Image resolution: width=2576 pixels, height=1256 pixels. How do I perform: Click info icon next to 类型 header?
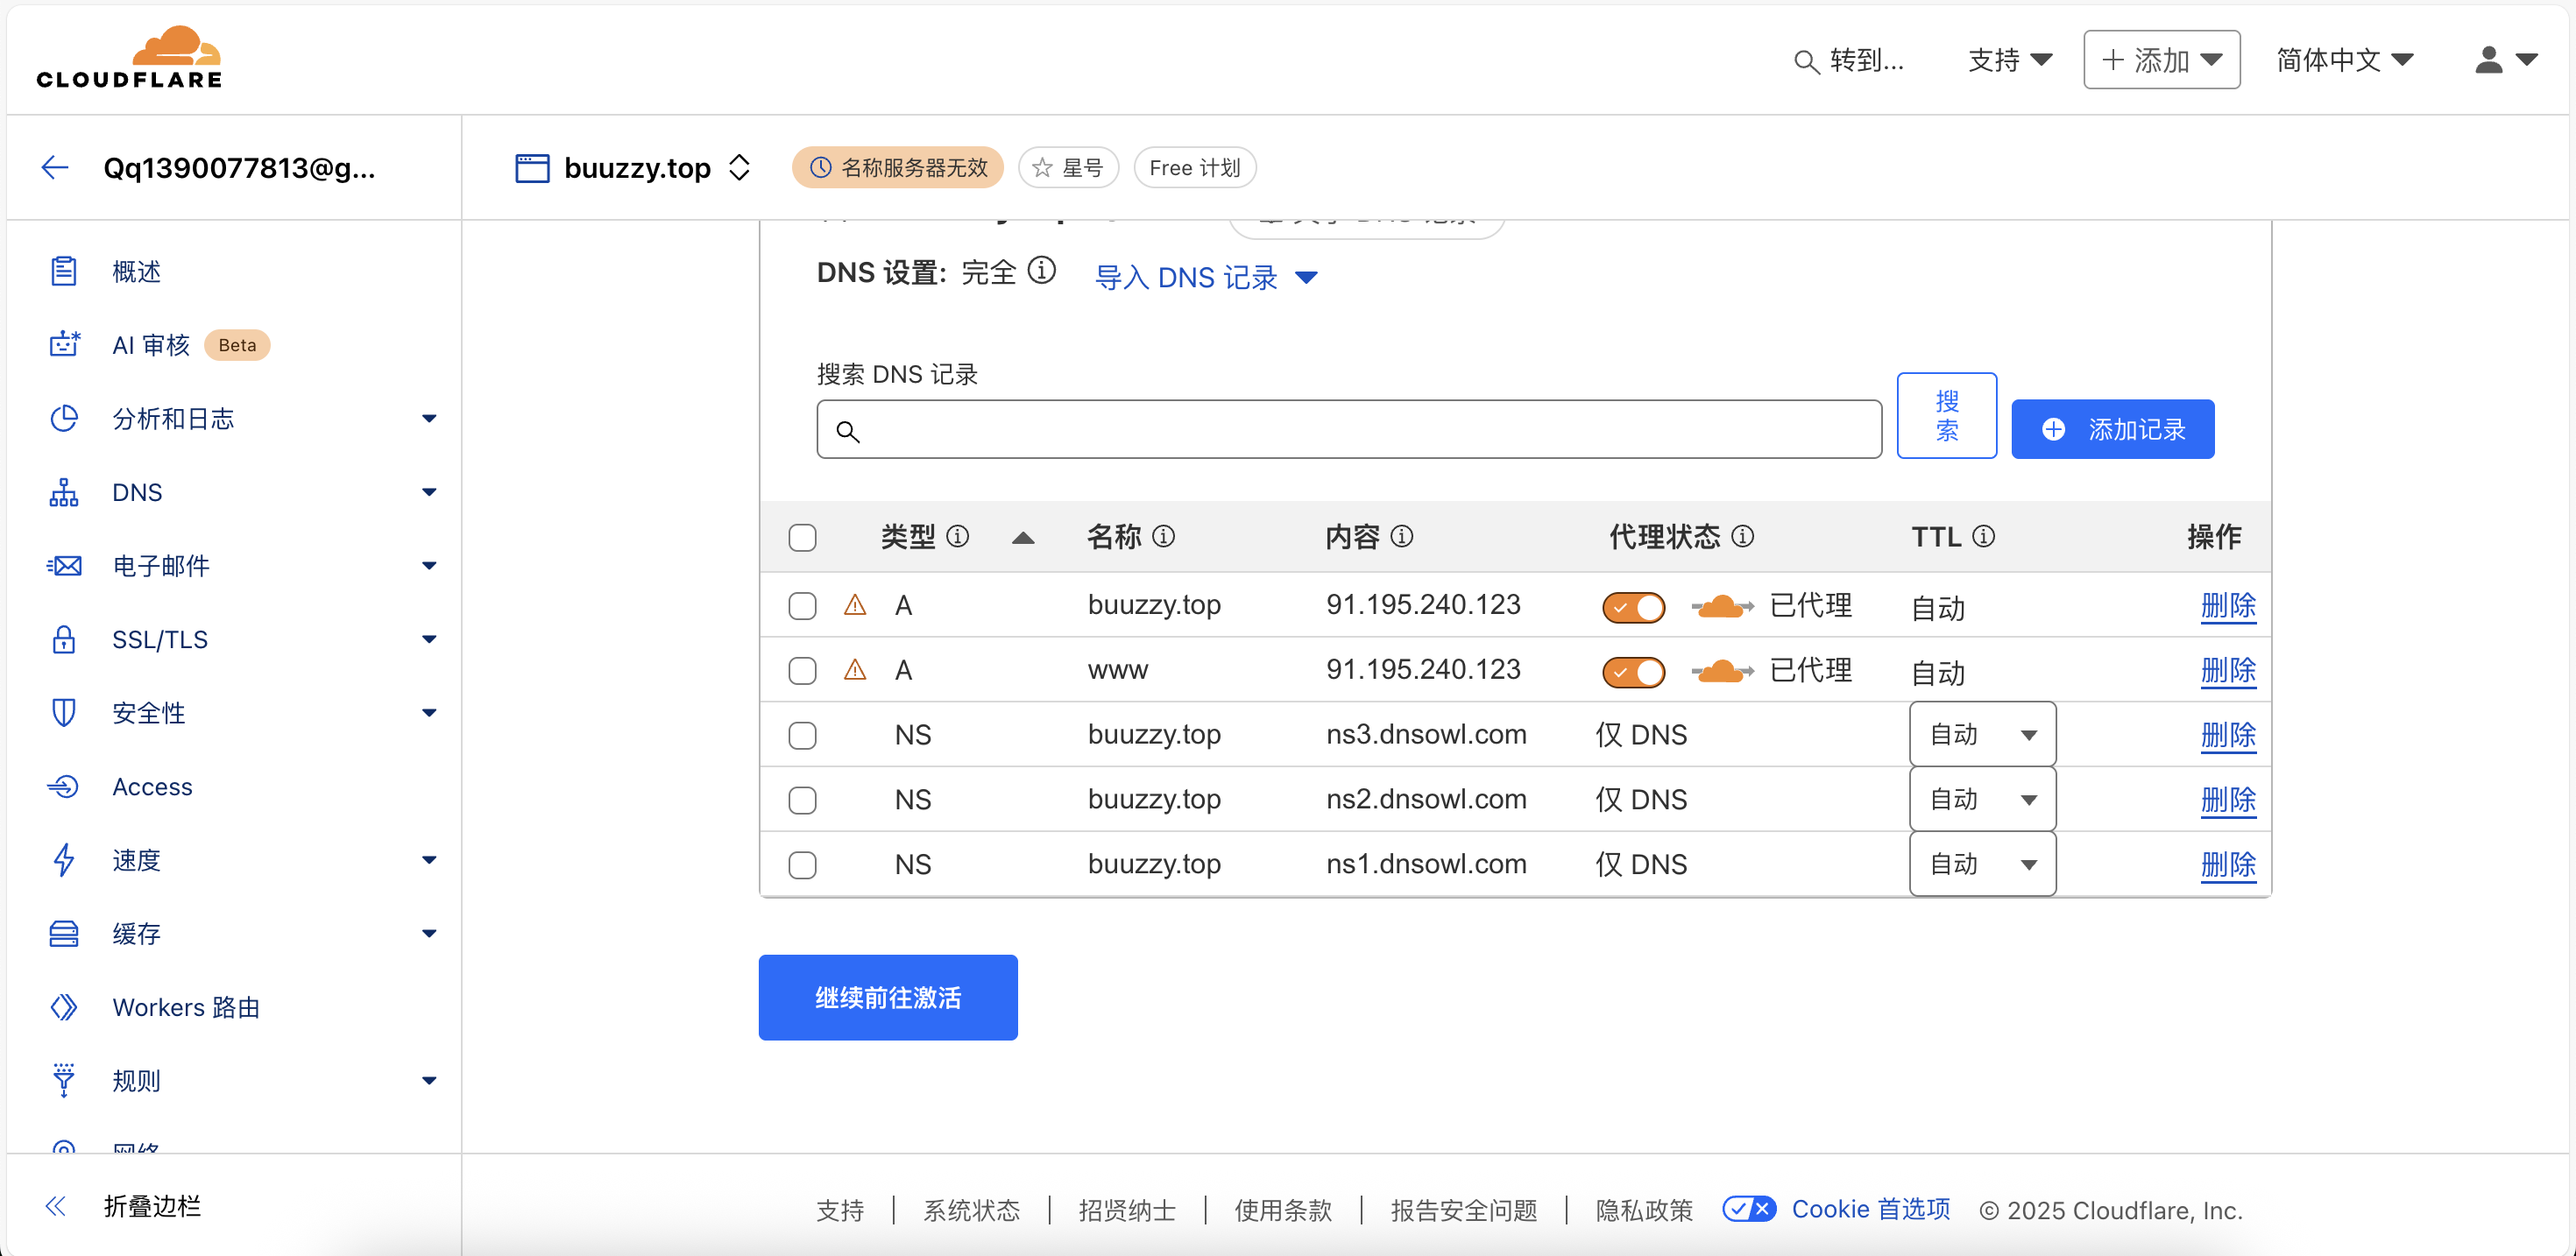(x=958, y=537)
